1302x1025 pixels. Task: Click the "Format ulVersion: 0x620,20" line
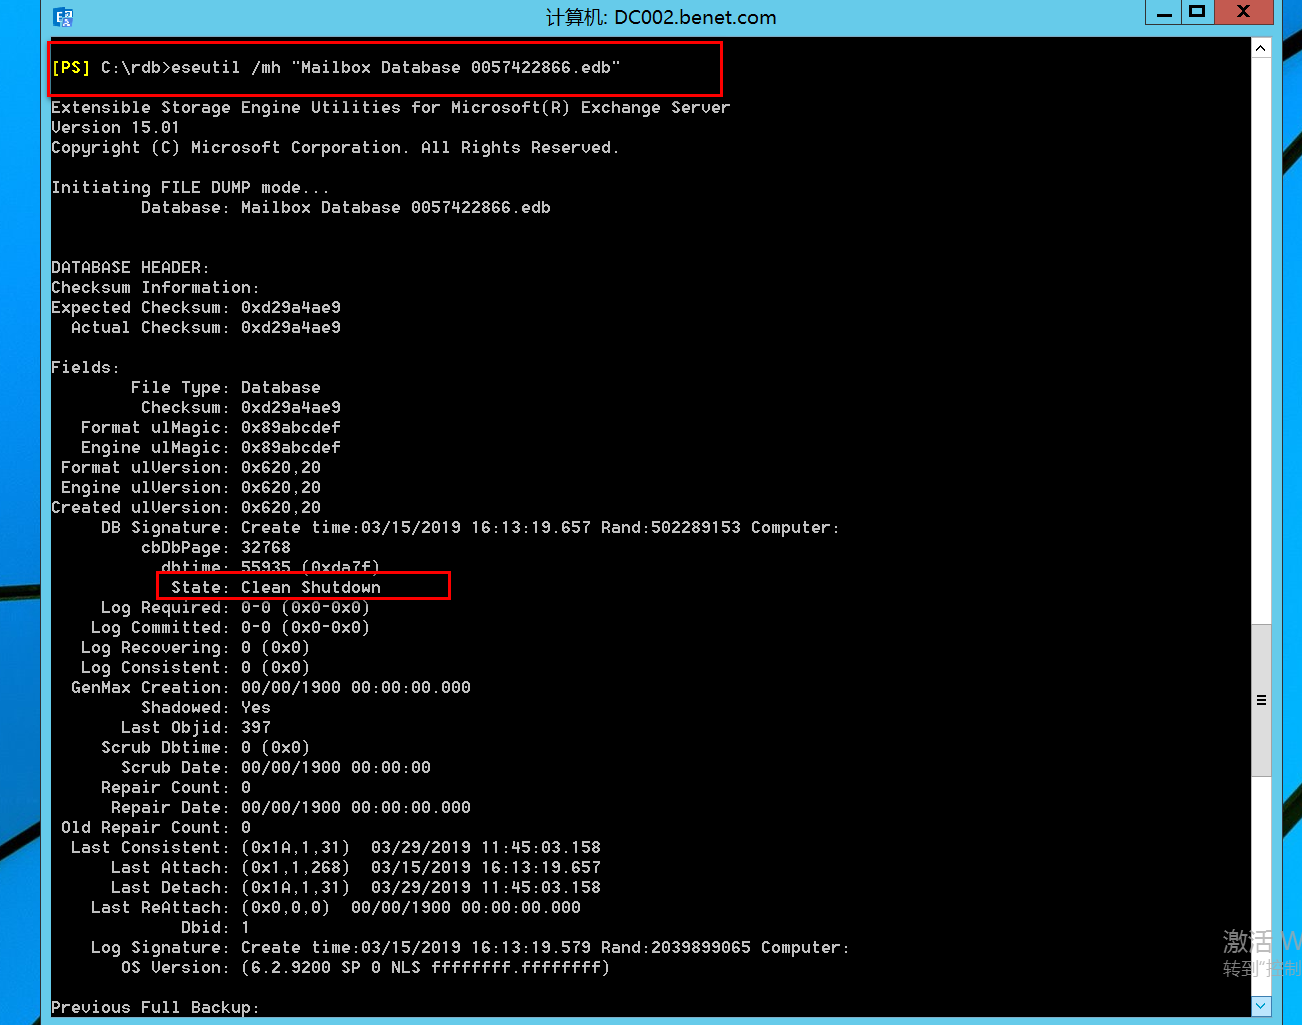click(x=191, y=467)
